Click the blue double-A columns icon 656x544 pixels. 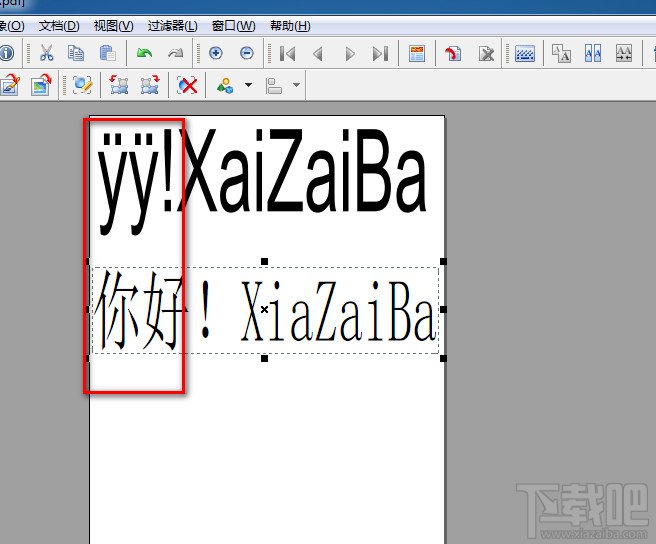593,54
